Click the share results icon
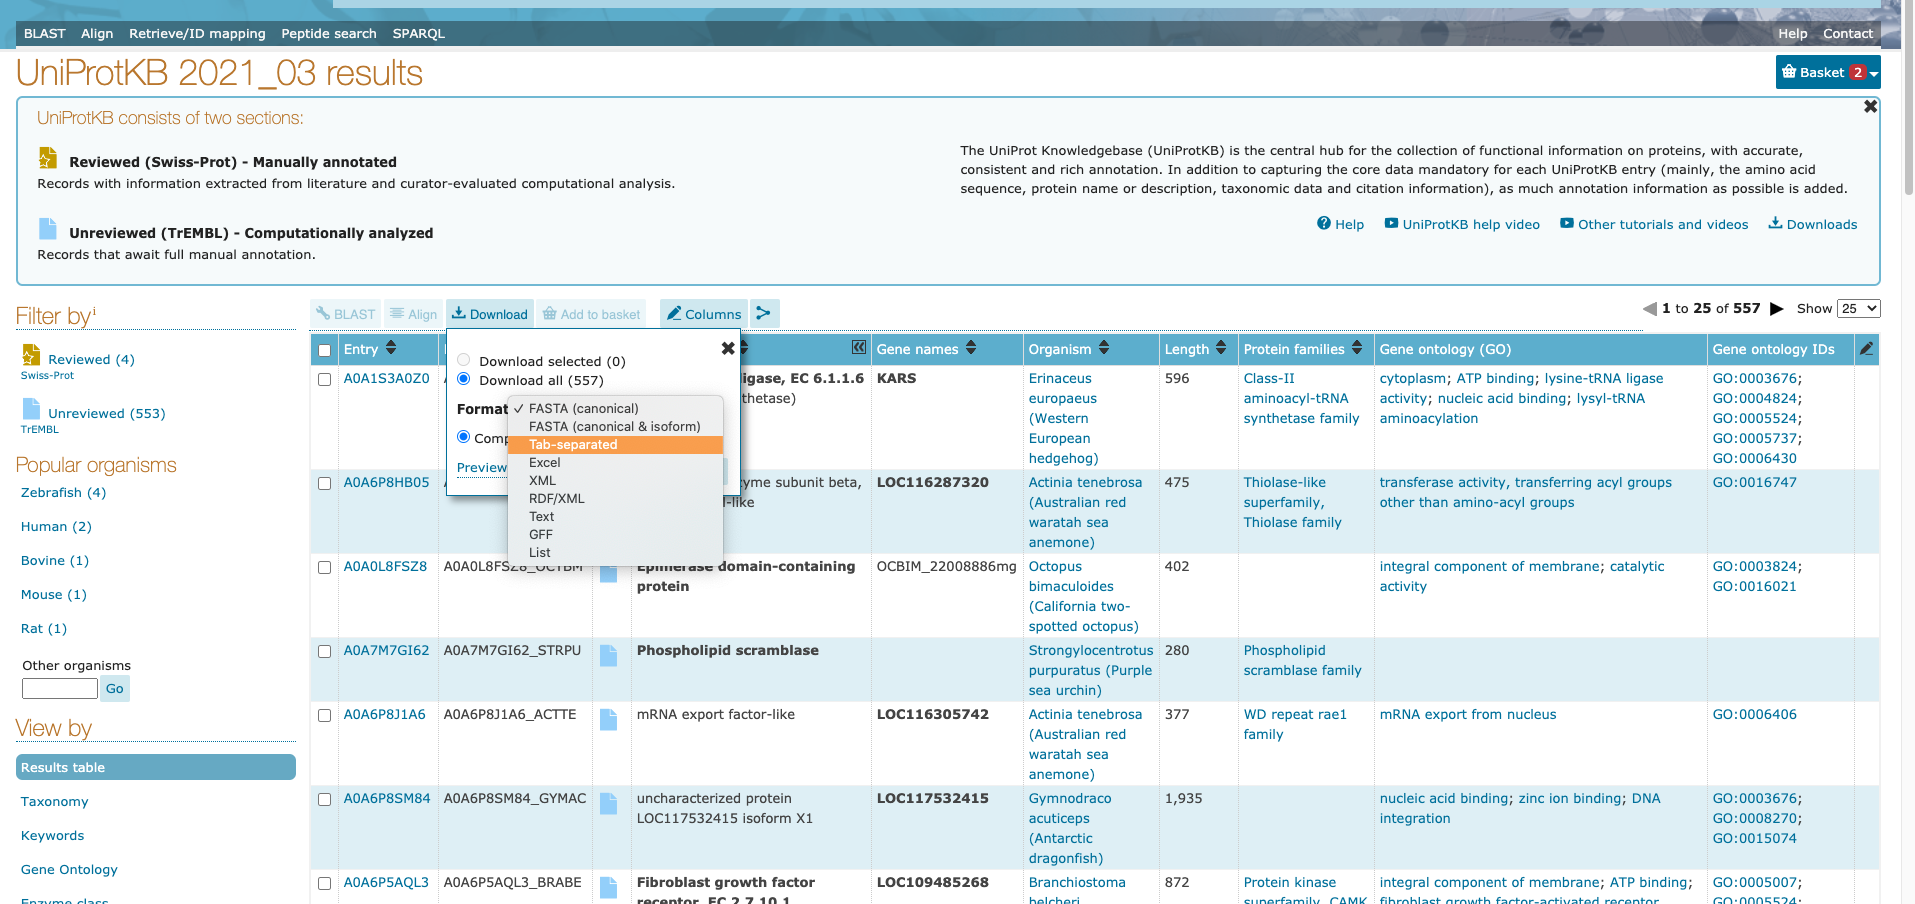Screen dimensions: 1915x904 [x=764, y=314]
